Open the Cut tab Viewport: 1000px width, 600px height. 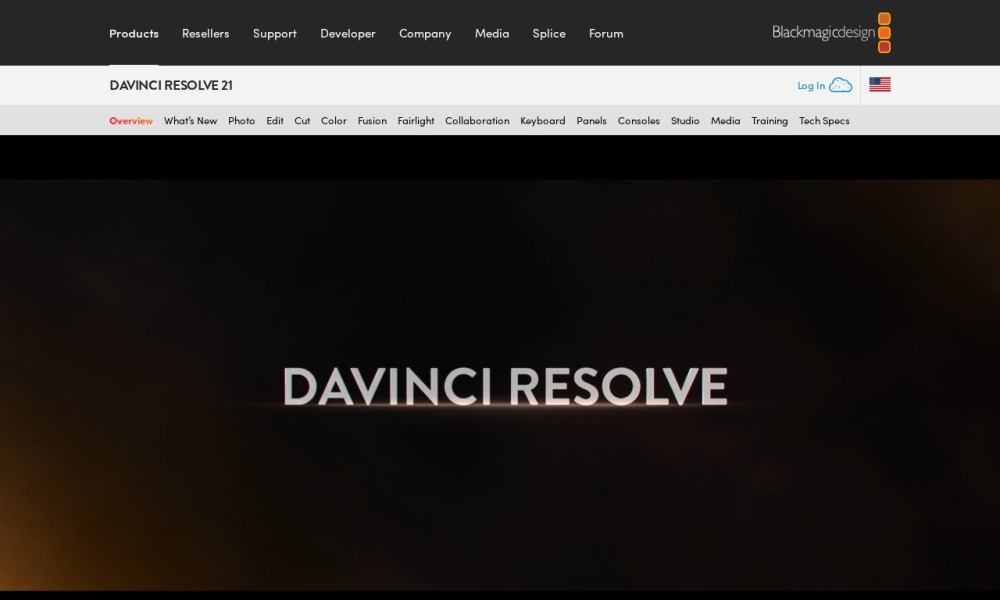pyautogui.click(x=302, y=121)
